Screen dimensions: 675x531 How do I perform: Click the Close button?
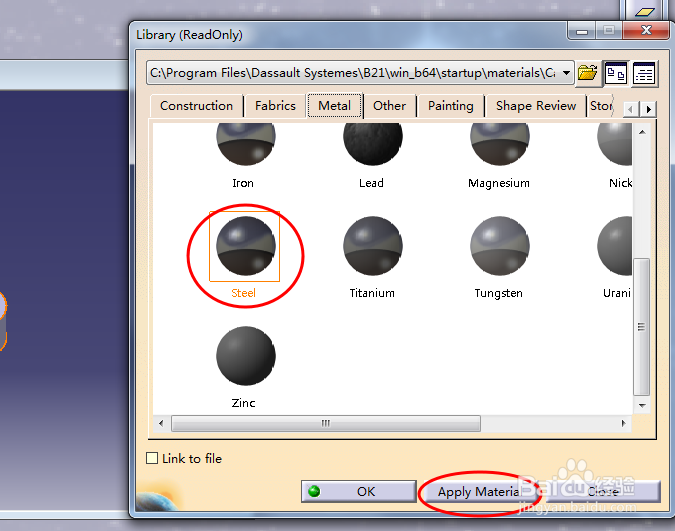[603, 491]
